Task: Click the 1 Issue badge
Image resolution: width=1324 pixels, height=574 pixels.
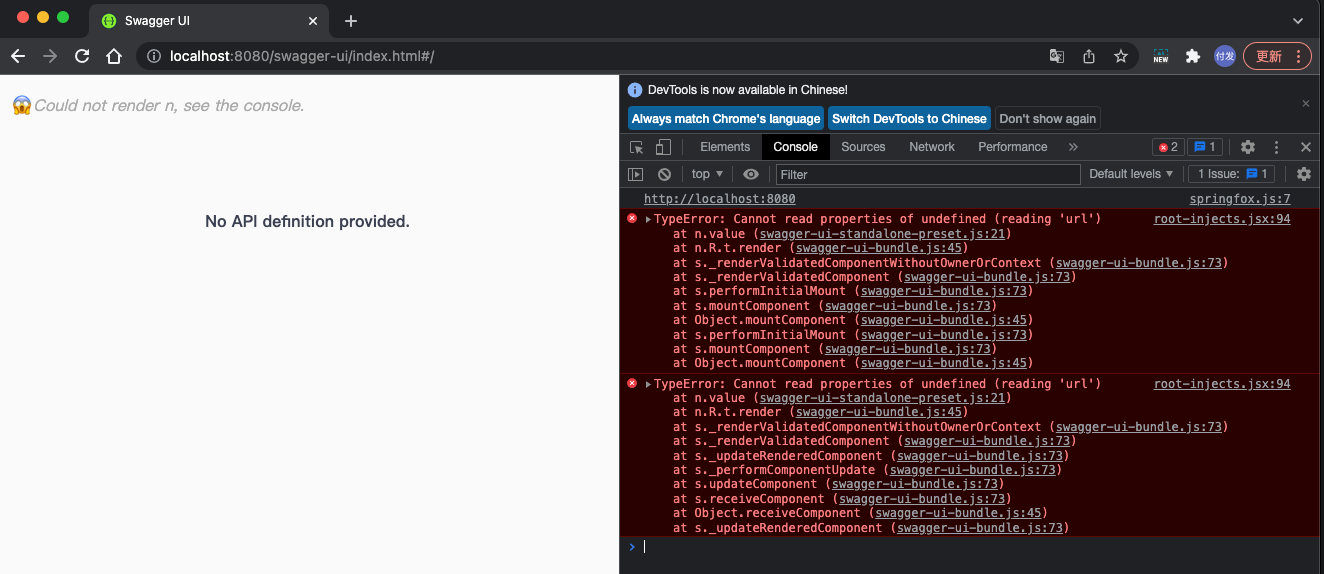Action: pyautogui.click(x=1231, y=174)
